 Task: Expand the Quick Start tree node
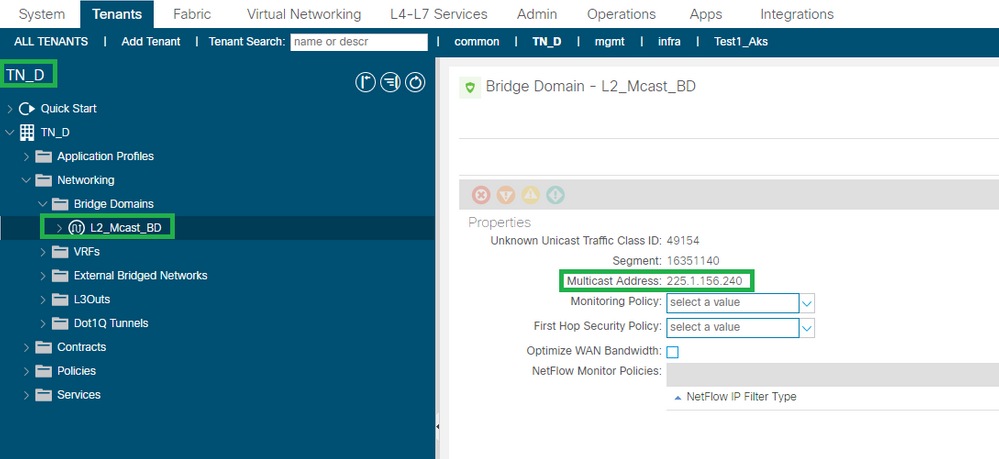click(10, 109)
